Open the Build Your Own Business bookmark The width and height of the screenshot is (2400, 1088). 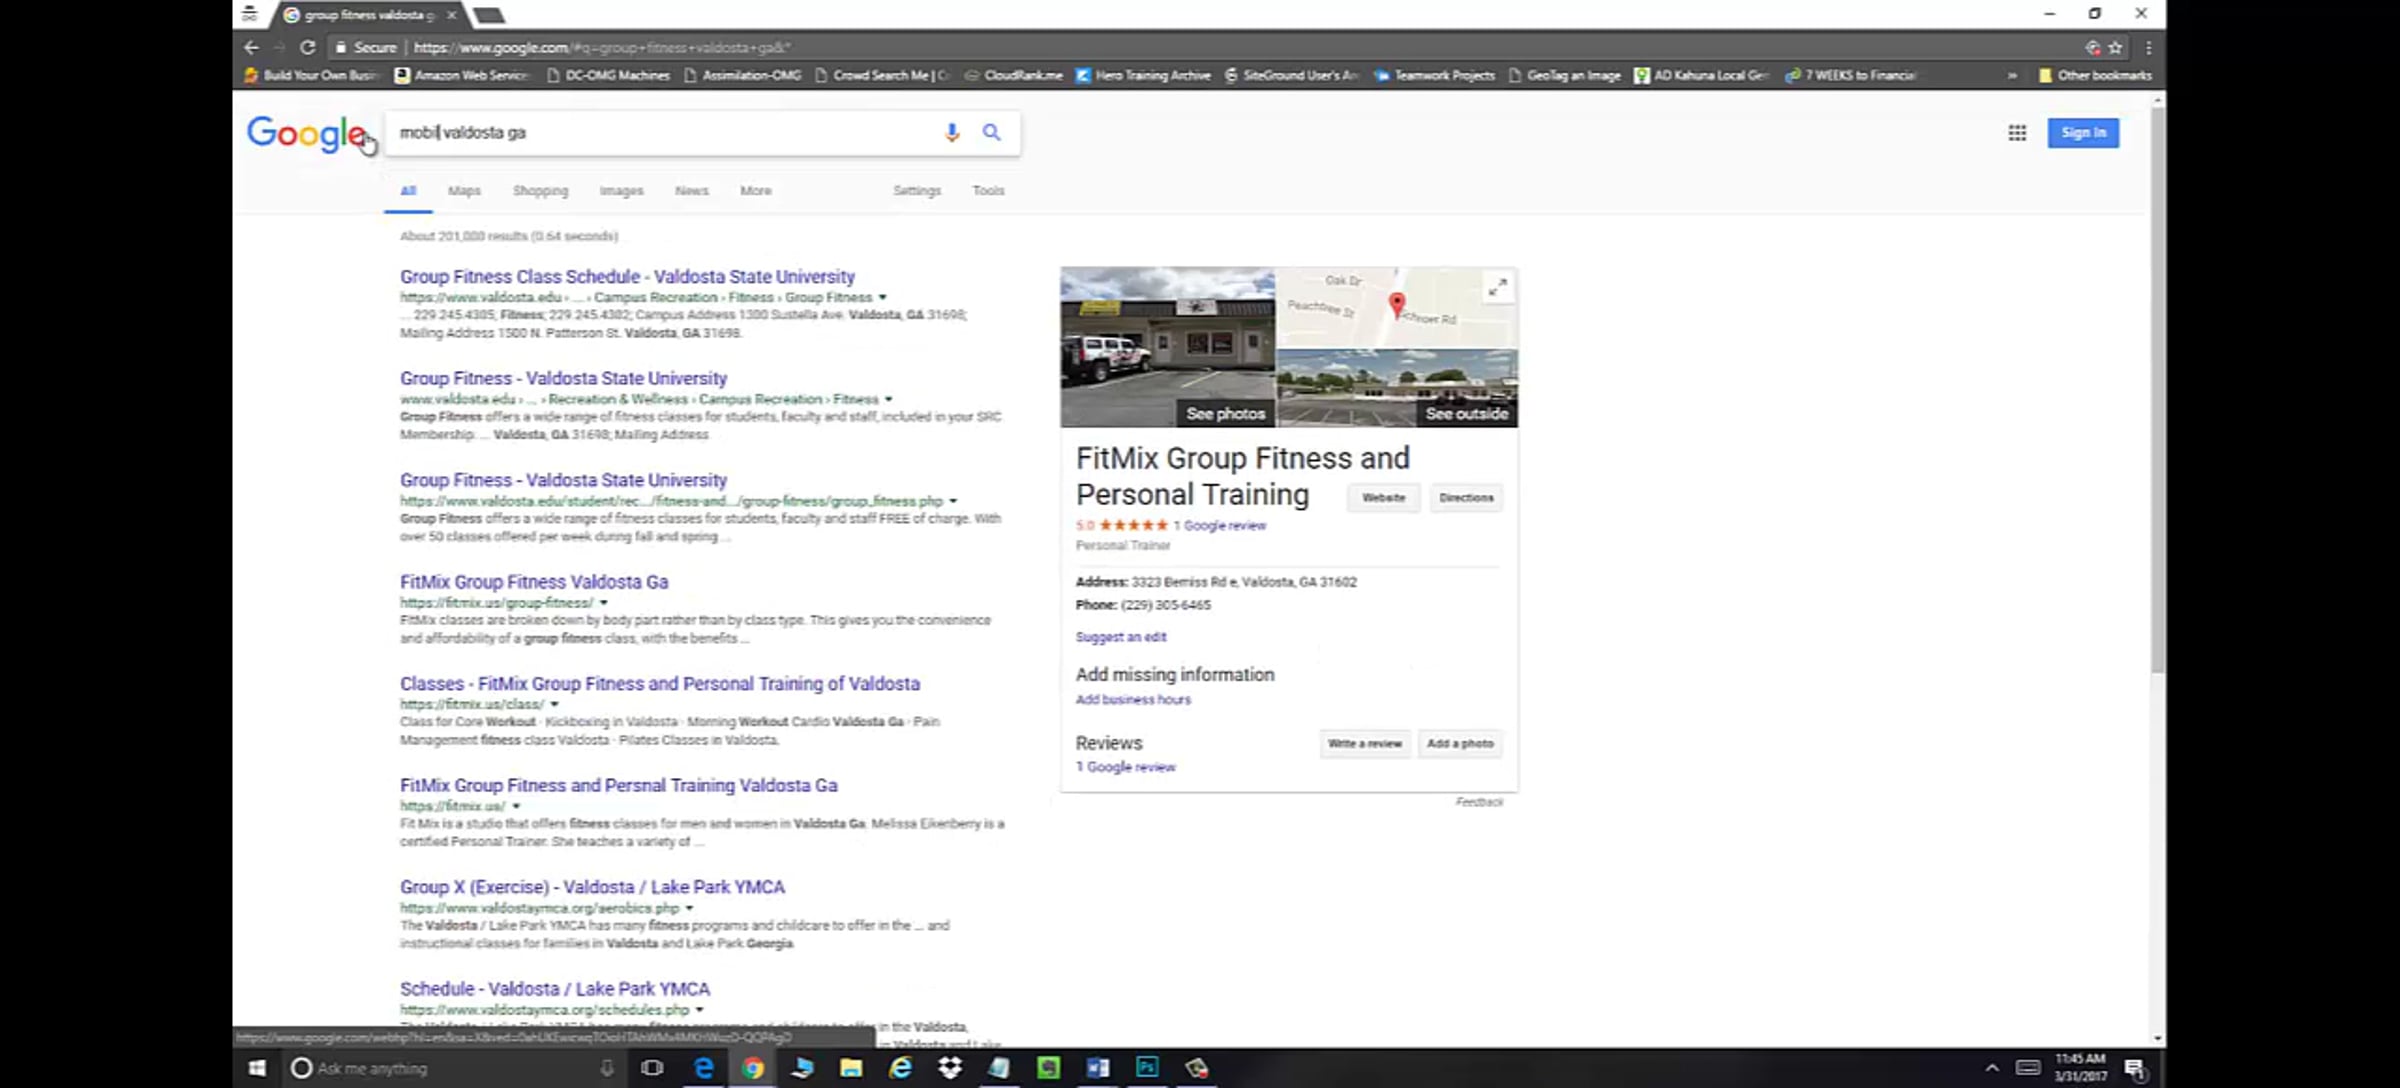[x=312, y=75]
